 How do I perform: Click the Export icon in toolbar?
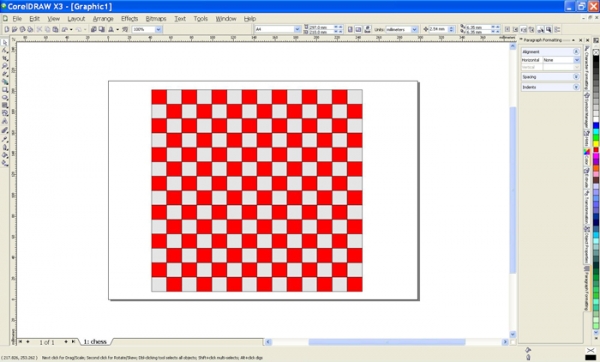(x=101, y=29)
